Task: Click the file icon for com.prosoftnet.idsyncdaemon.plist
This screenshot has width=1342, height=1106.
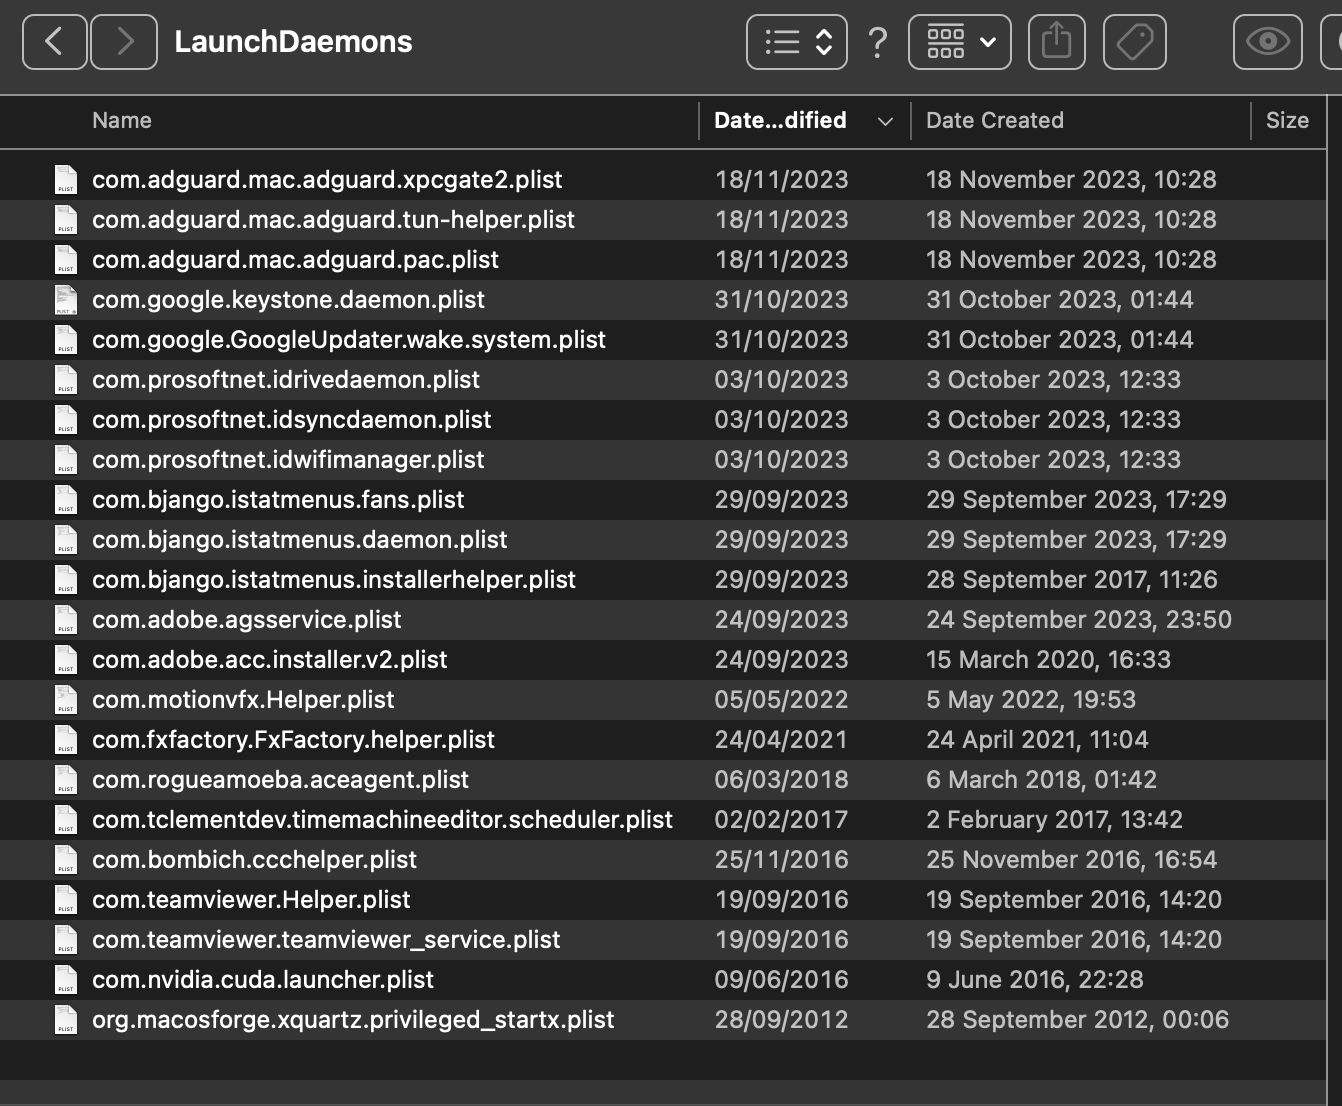Action: coord(66,420)
